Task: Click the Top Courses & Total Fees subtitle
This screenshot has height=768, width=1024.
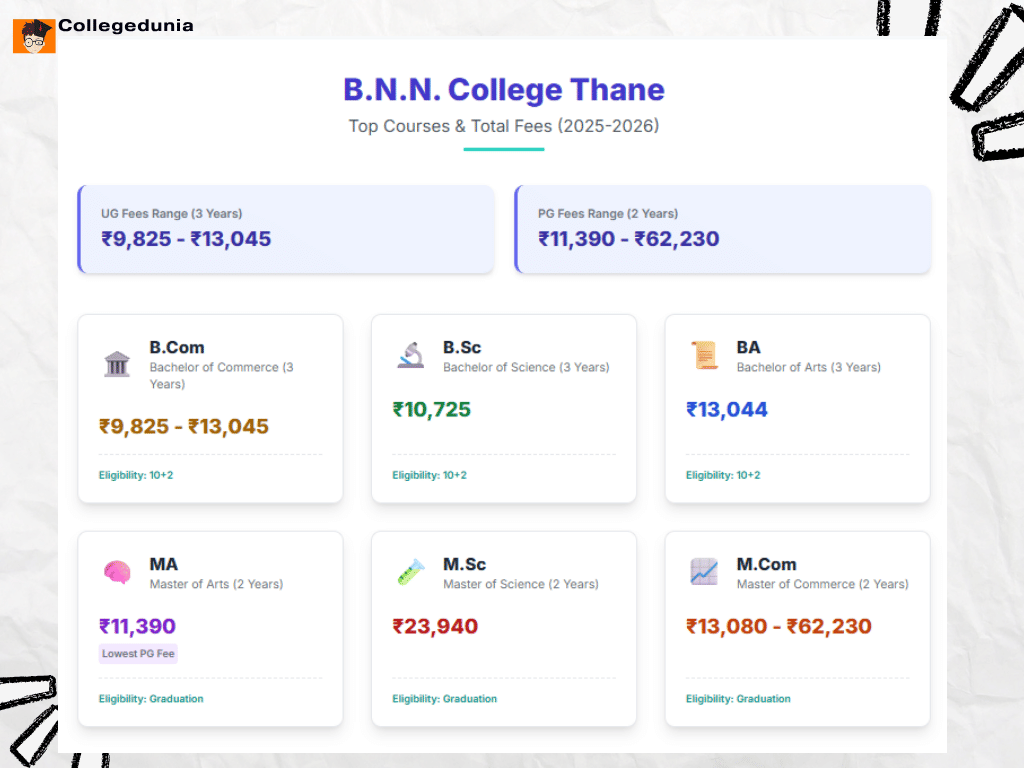Action: 504,126
